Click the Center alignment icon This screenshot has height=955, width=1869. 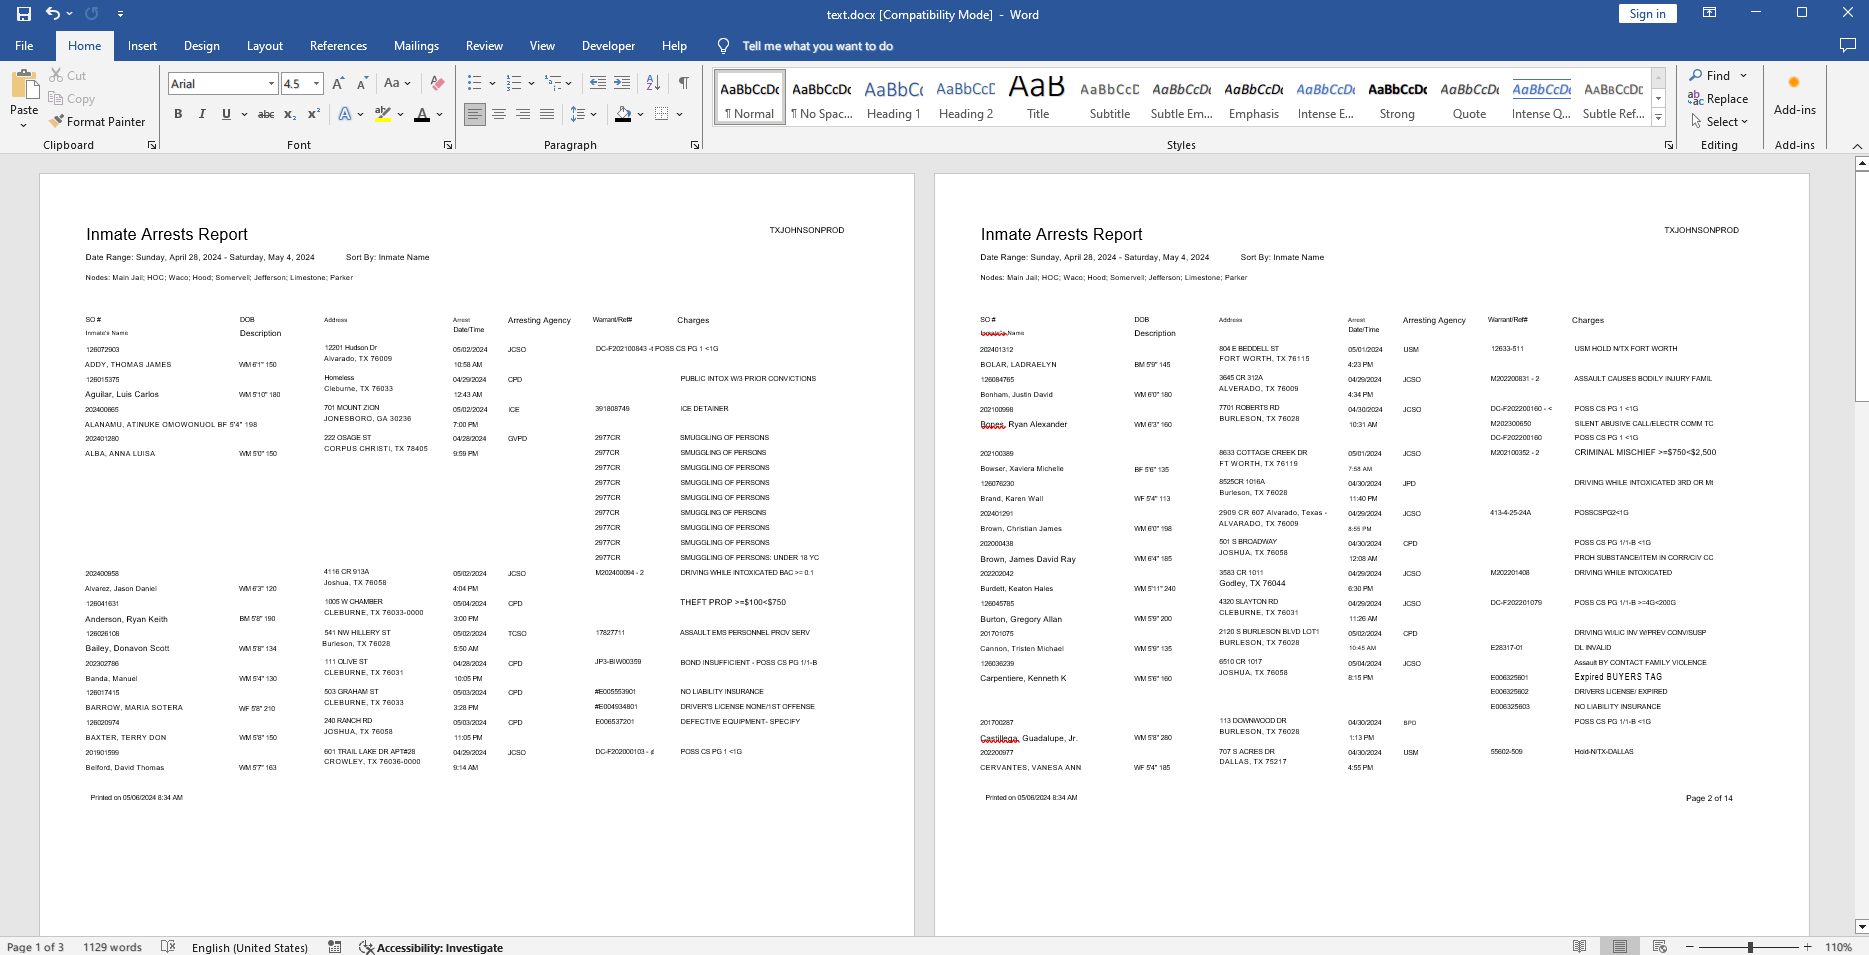[499, 115]
